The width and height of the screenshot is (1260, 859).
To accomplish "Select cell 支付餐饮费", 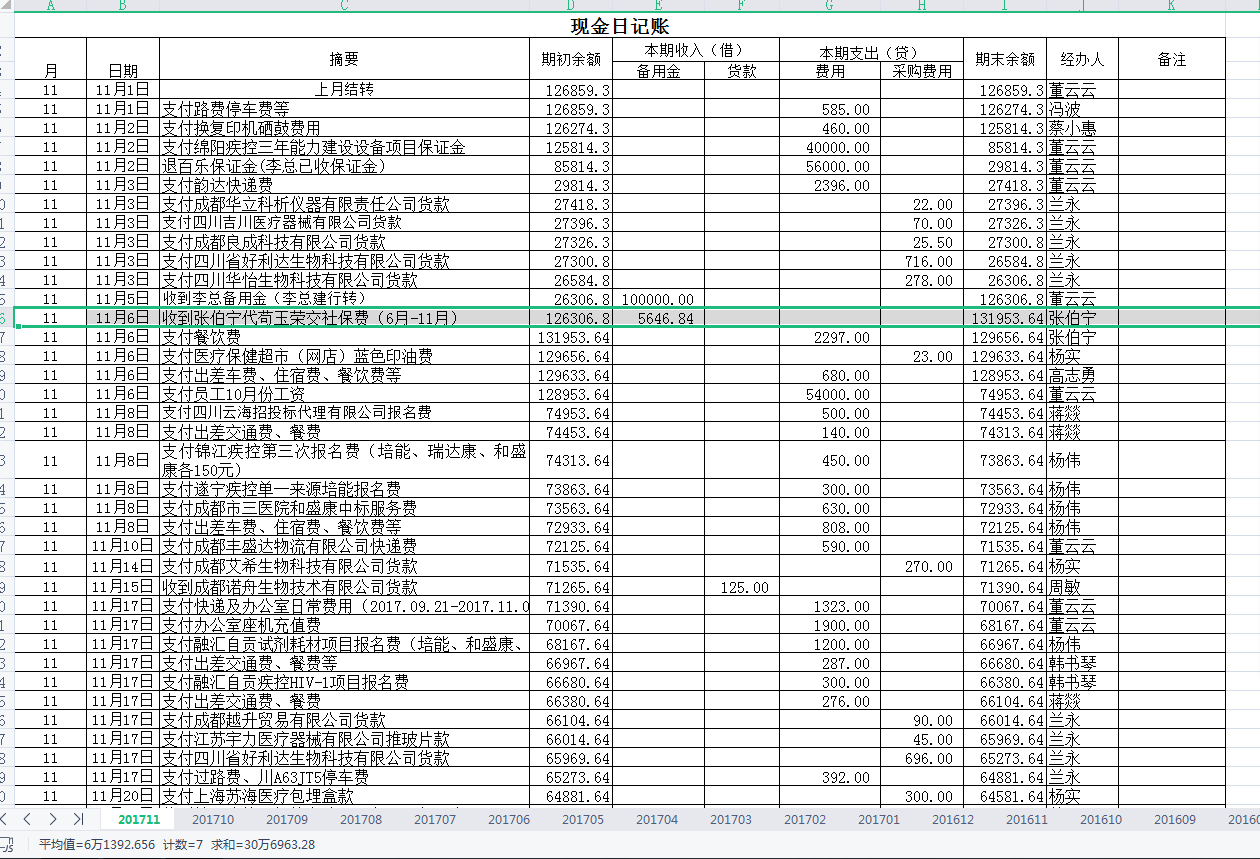I will tap(344, 337).
